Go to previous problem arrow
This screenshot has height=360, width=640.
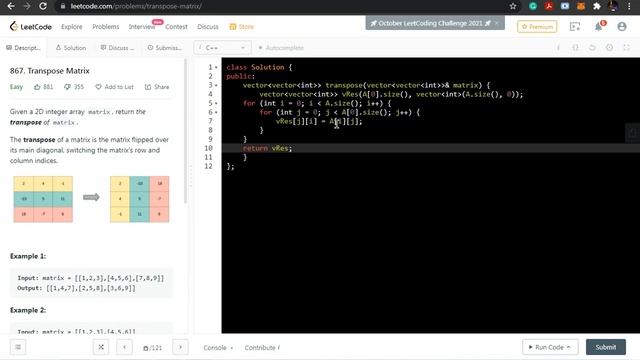point(124,347)
